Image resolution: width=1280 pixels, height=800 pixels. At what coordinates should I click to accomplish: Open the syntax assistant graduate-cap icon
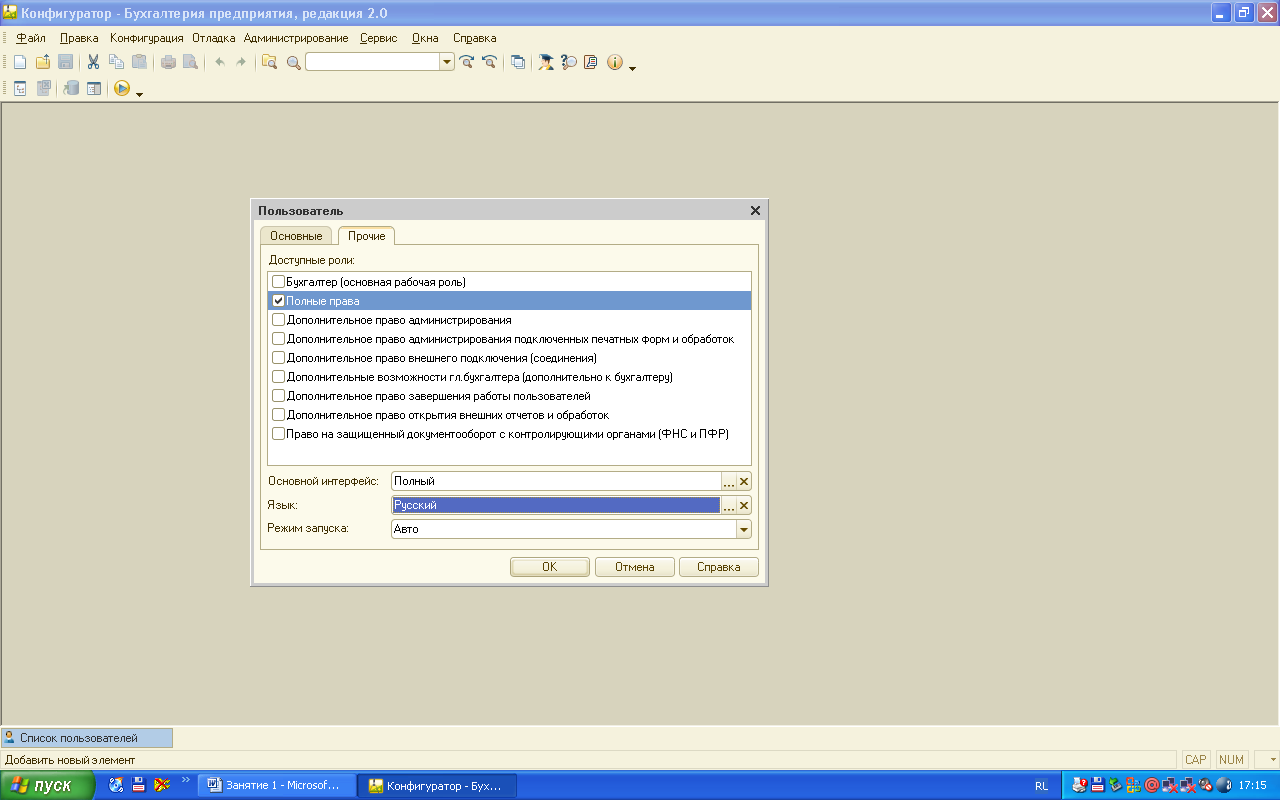[546, 62]
